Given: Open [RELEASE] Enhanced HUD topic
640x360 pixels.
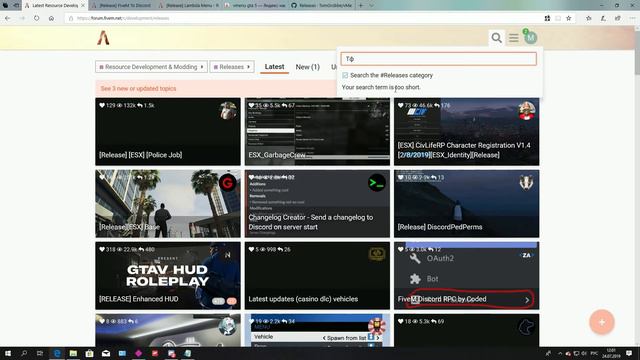Looking at the screenshot, I should click(x=138, y=299).
